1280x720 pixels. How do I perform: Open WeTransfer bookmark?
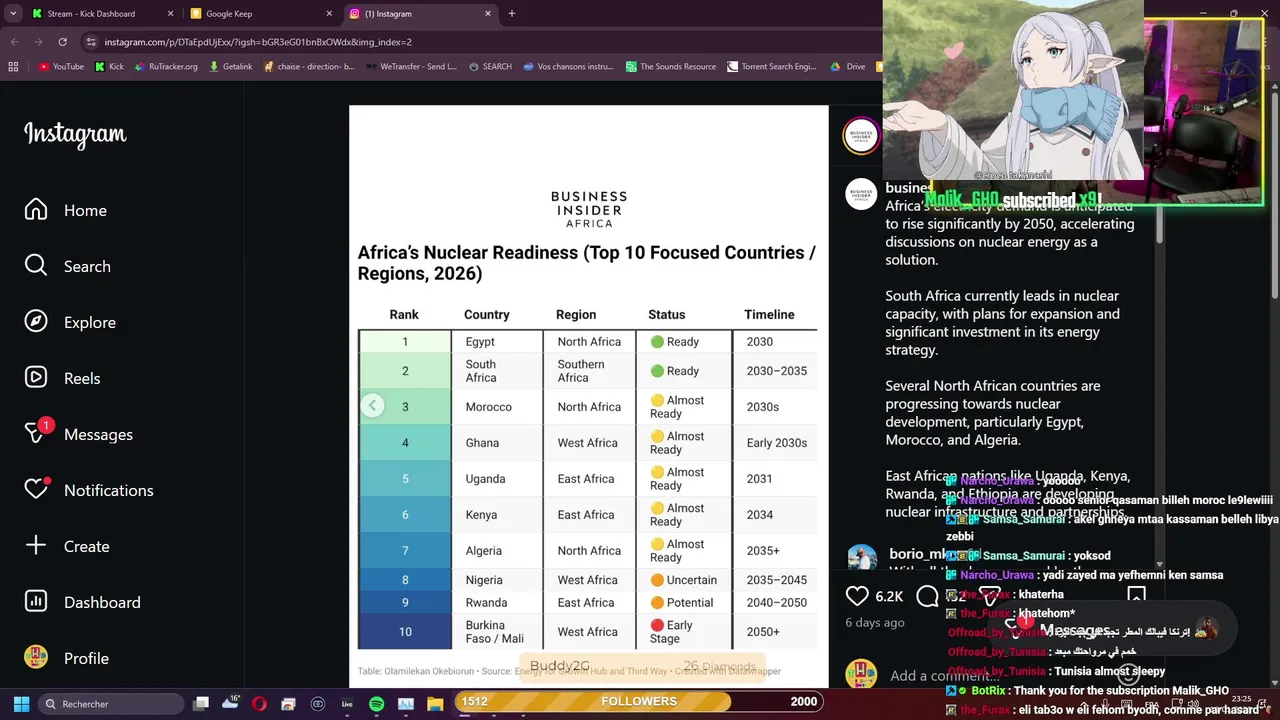point(411,67)
